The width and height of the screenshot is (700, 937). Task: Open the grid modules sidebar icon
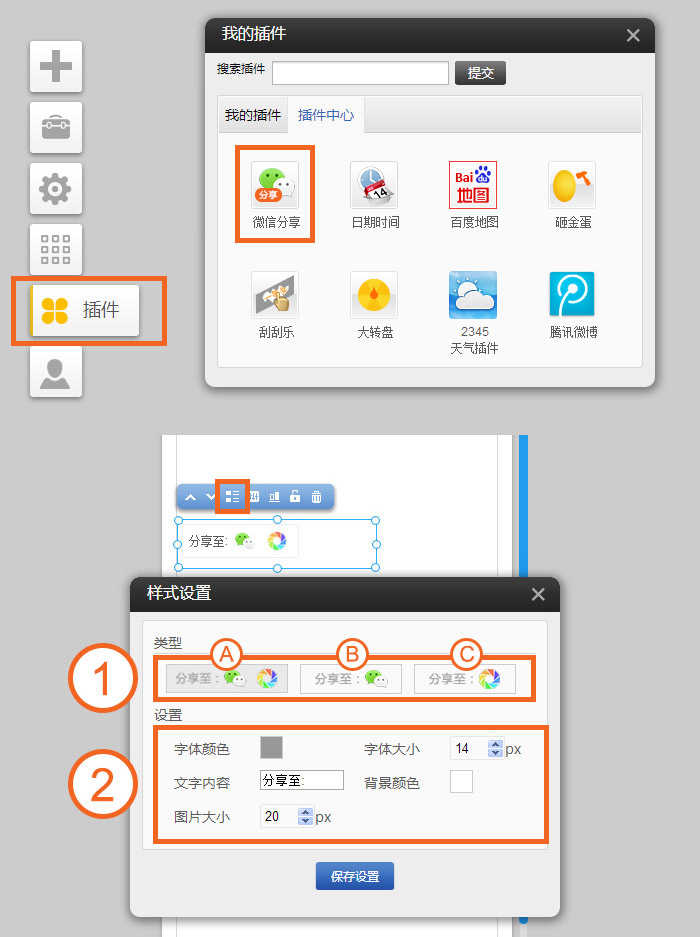[56, 249]
